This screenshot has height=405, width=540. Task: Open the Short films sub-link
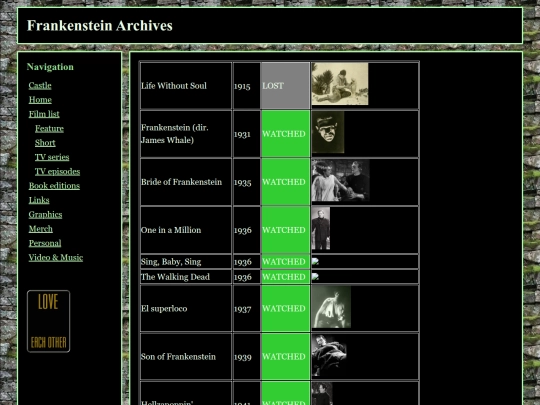click(45, 143)
